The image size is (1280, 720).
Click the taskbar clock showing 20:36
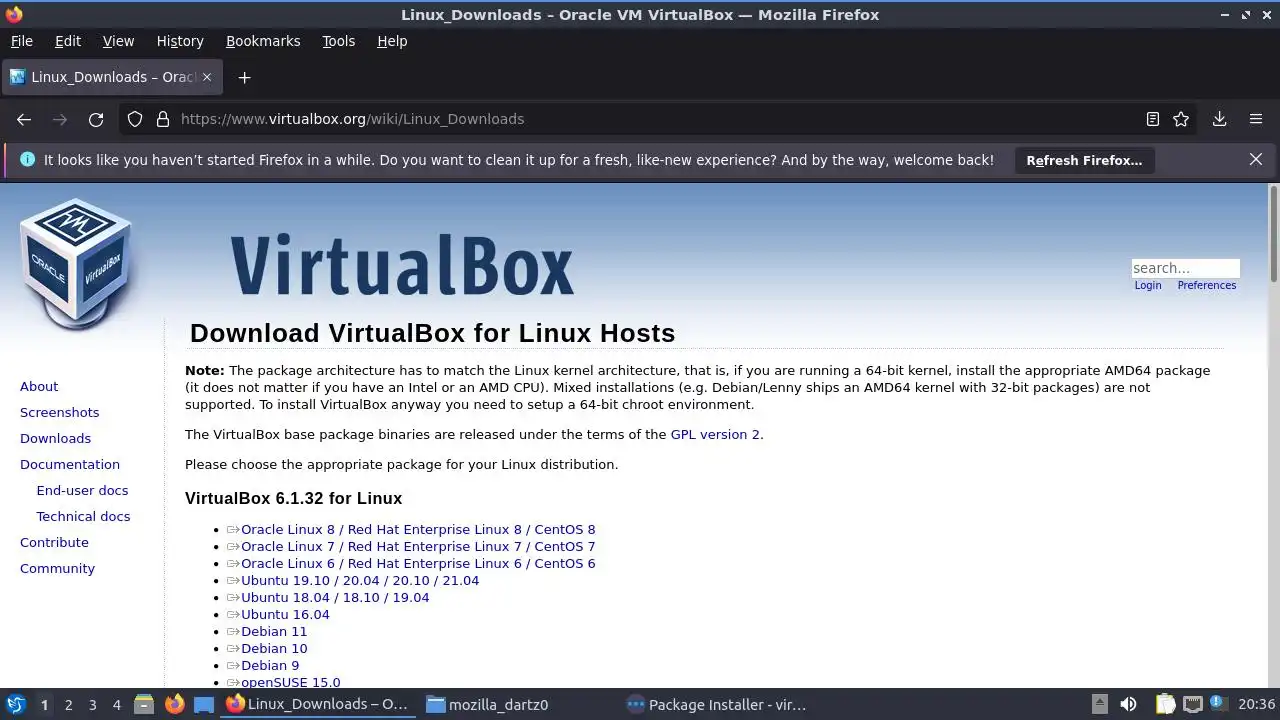point(1257,704)
